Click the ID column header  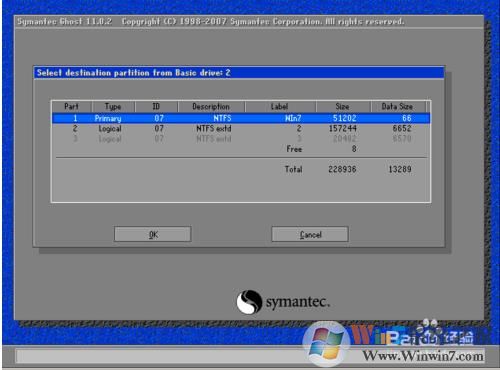[156, 107]
